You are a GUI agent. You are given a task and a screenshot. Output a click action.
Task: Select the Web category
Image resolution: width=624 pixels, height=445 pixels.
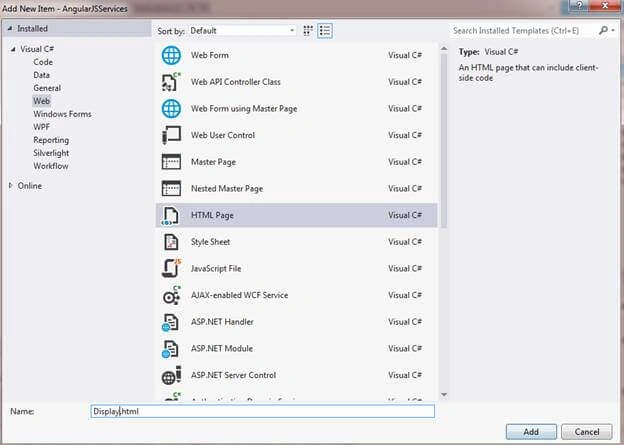[x=41, y=101]
